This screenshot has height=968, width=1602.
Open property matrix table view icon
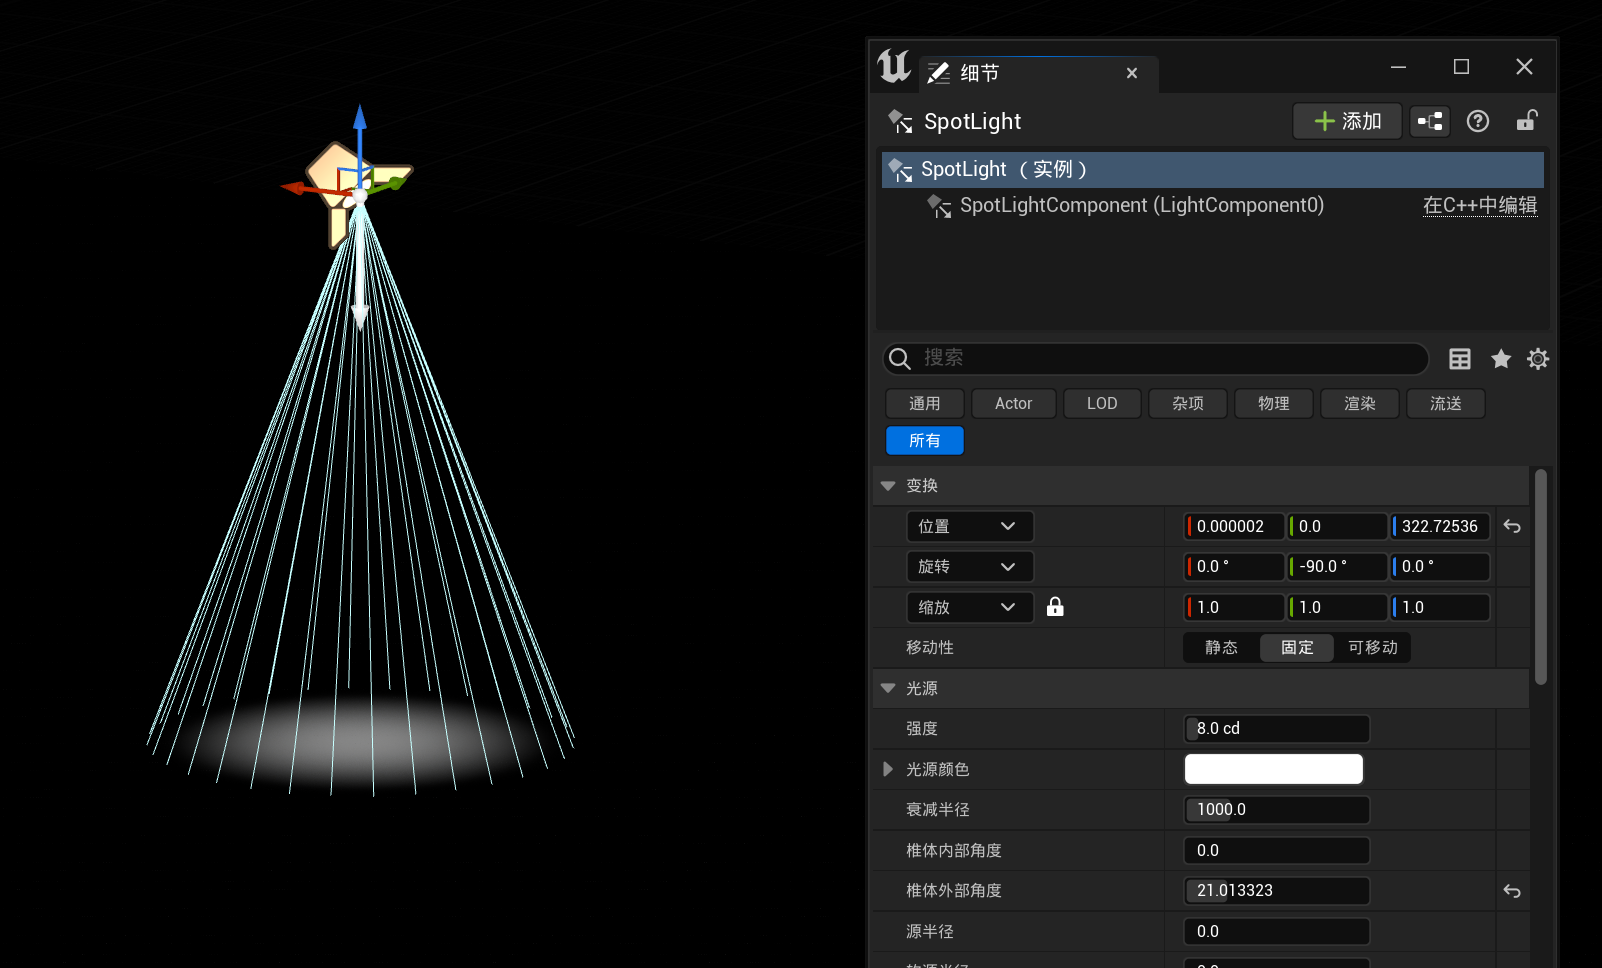[1460, 359]
